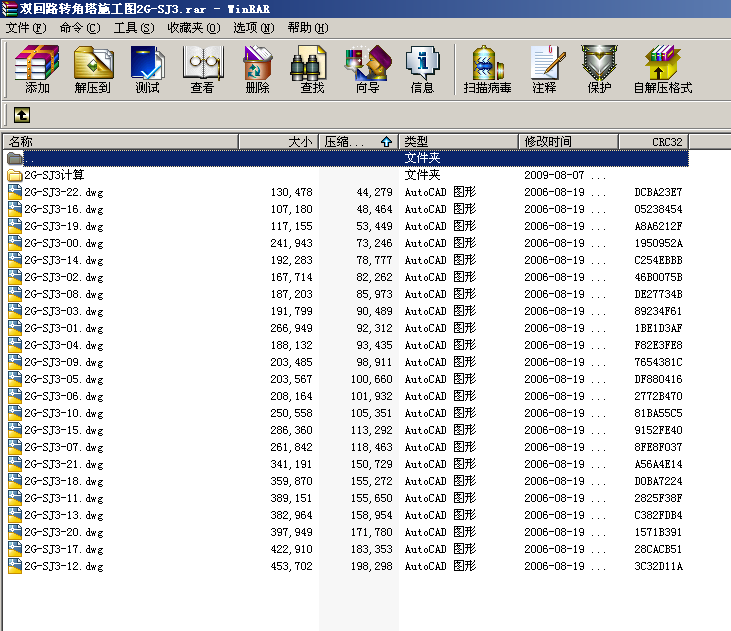This screenshot has height=631, width=731.
Task: Select file 2G-SJ3-16.dwg
Action: coord(347,209)
